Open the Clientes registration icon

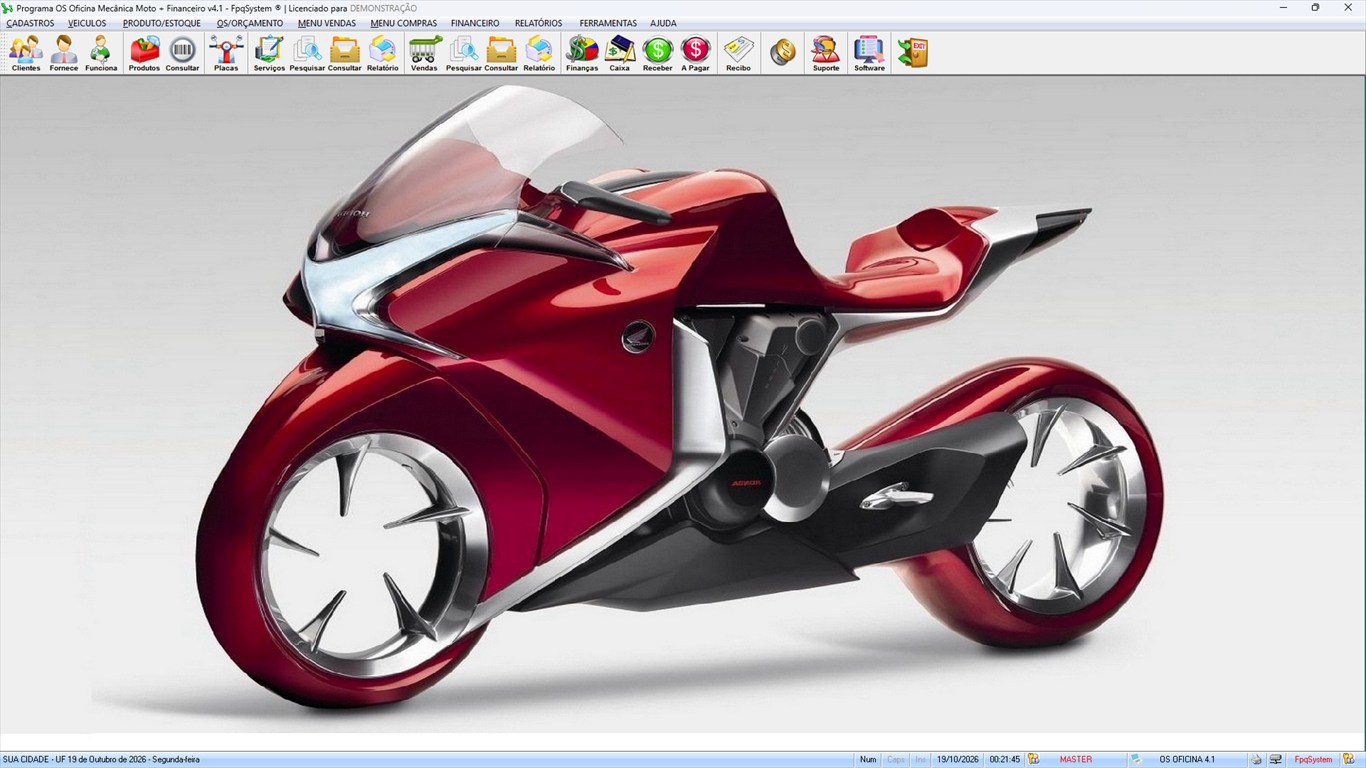(x=26, y=53)
